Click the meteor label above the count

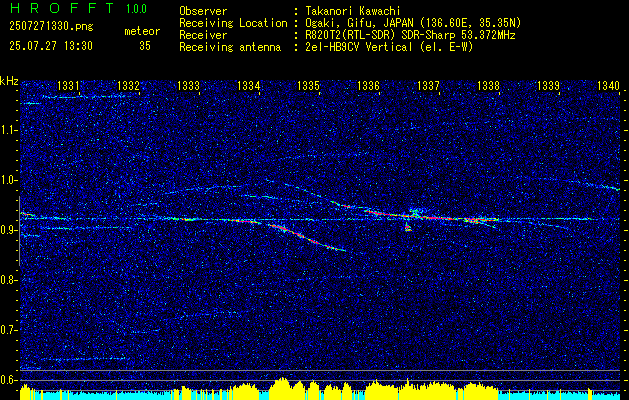142,31
